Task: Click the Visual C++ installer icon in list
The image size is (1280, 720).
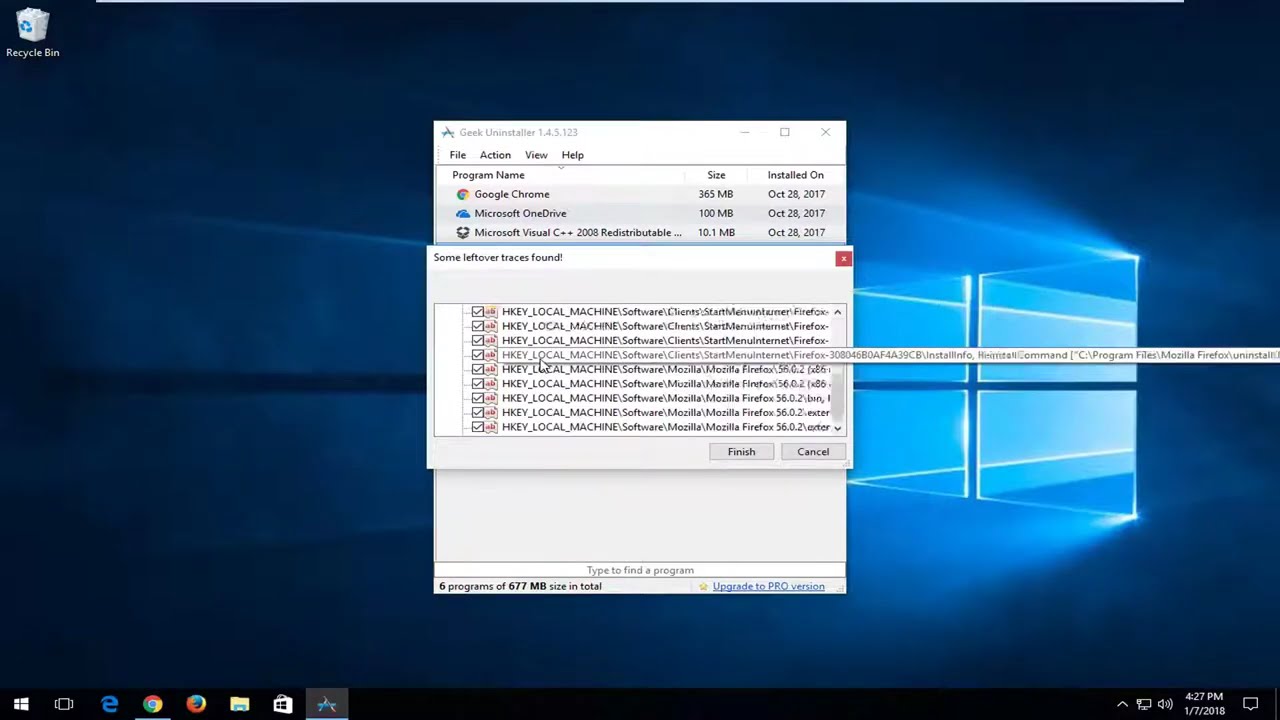Action: 462,232
